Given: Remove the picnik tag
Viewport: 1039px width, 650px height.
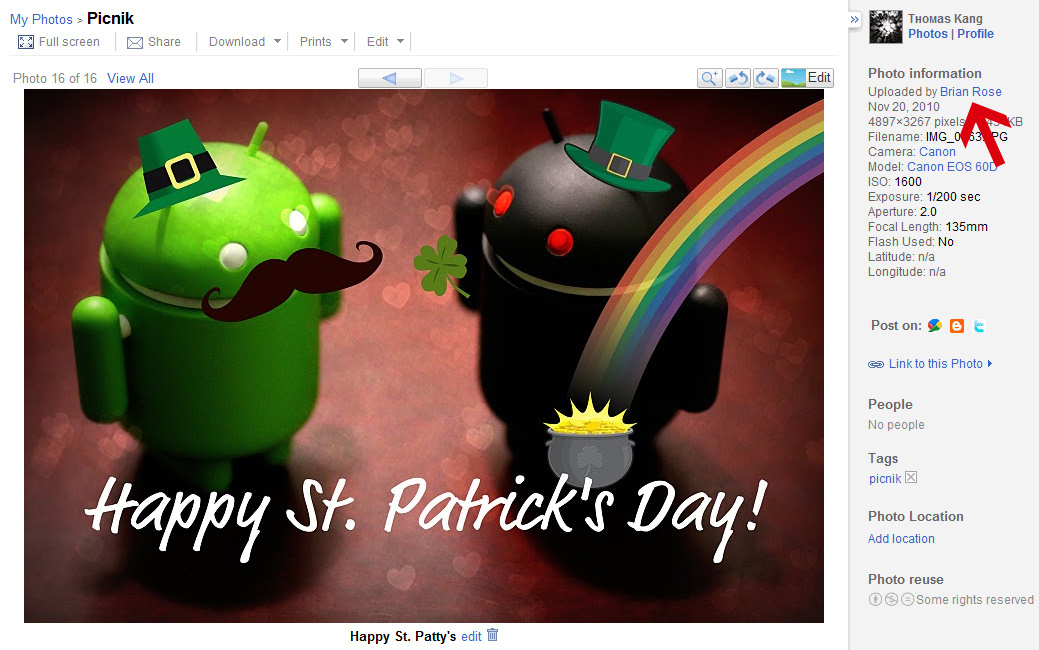Looking at the screenshot, I should coord(911,477).
